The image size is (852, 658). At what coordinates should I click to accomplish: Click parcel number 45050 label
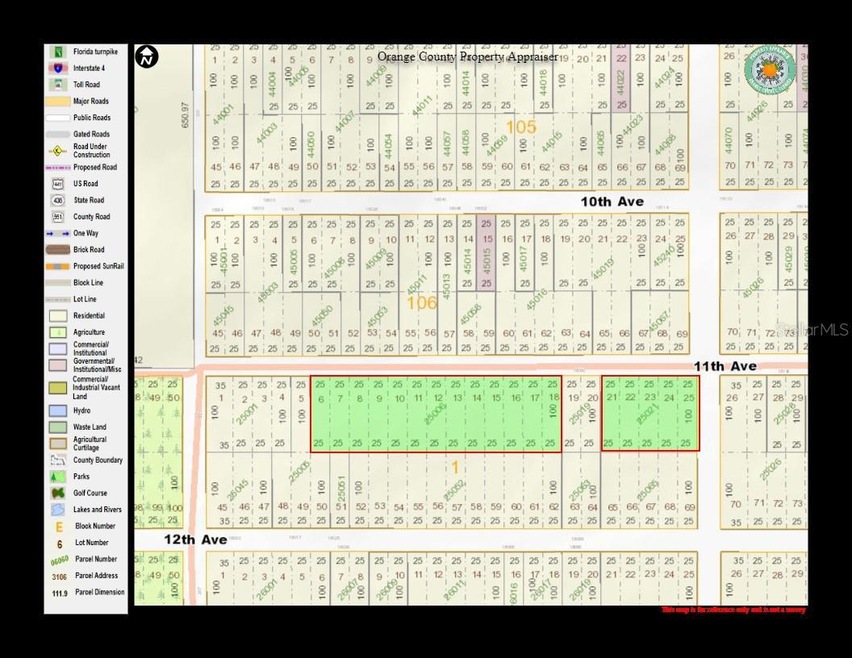click(x=323, y=317)
